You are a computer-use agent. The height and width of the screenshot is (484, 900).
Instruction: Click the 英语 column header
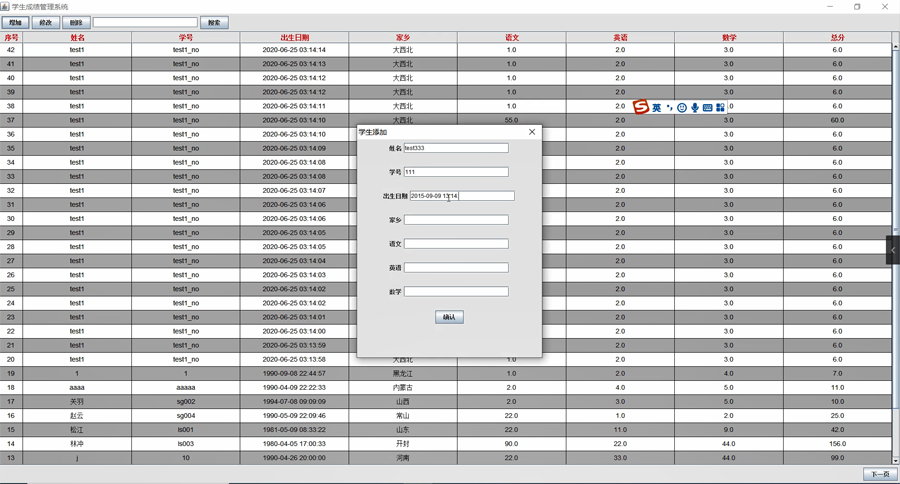[x=620, y=37]
